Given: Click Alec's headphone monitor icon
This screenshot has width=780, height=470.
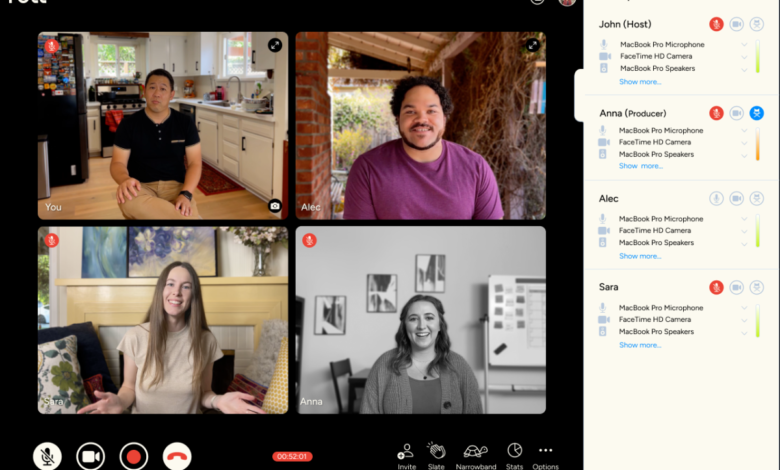Looking at the screenshot, I should [x=757, y=198].
